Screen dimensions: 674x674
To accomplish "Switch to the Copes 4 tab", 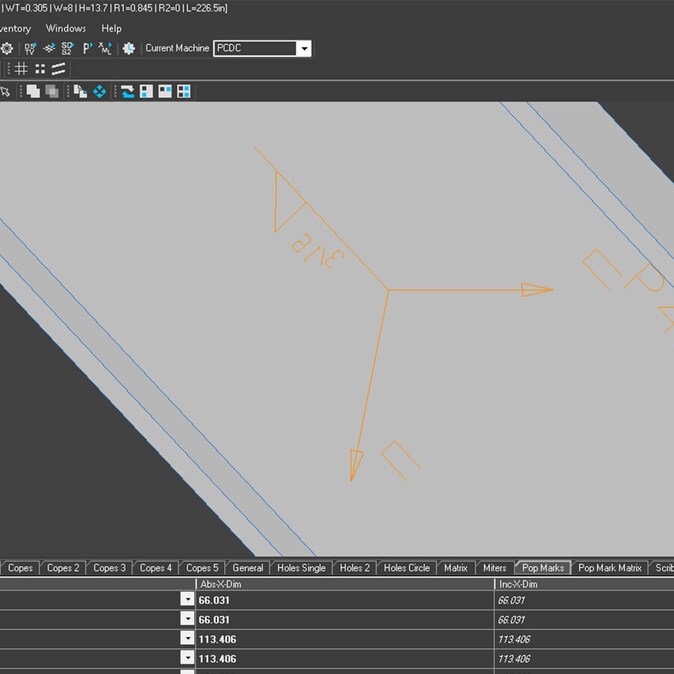I will coord(156,568).
